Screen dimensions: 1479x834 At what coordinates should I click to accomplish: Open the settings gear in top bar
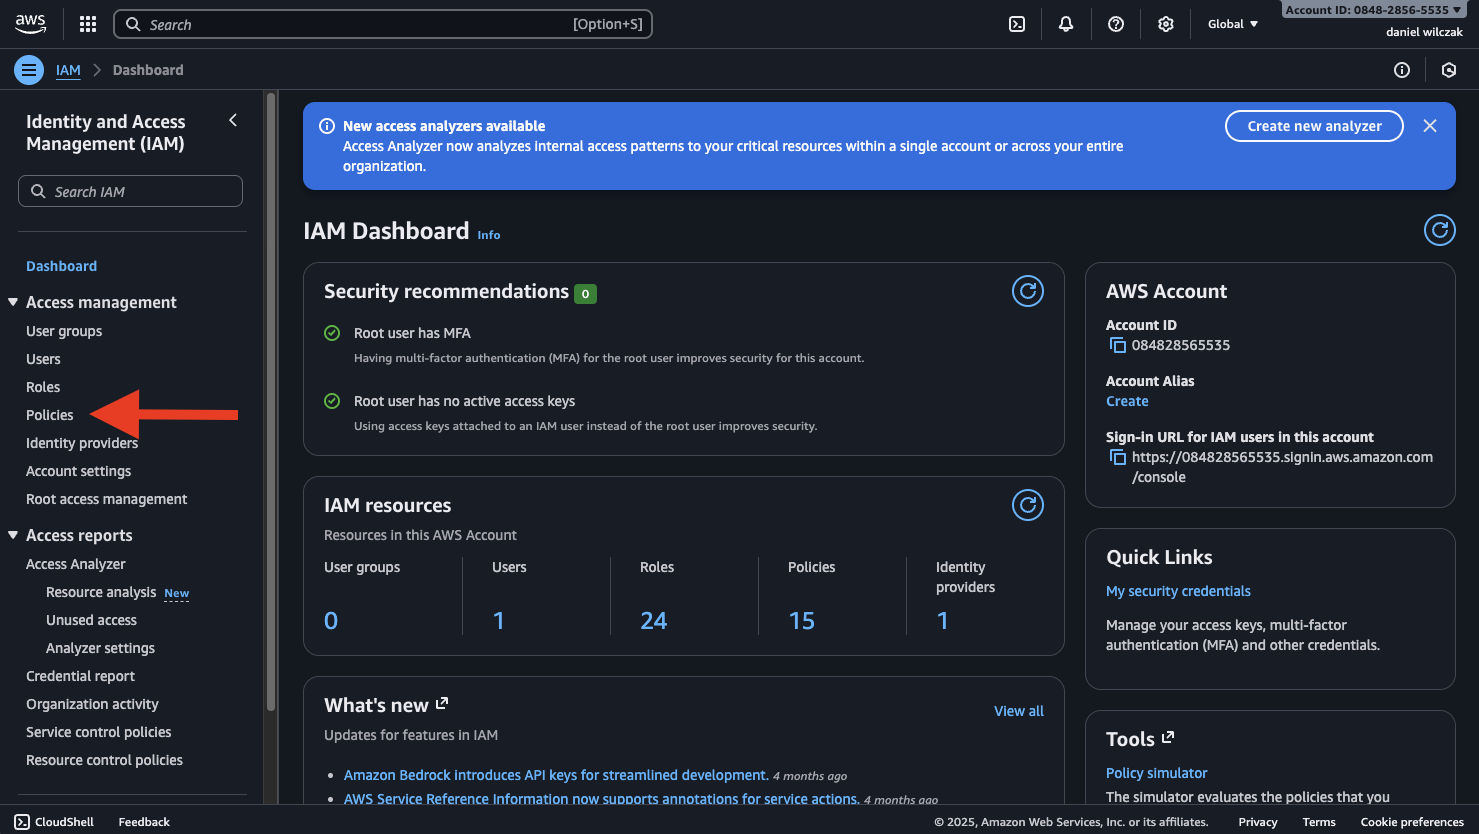coord(1166,24)
